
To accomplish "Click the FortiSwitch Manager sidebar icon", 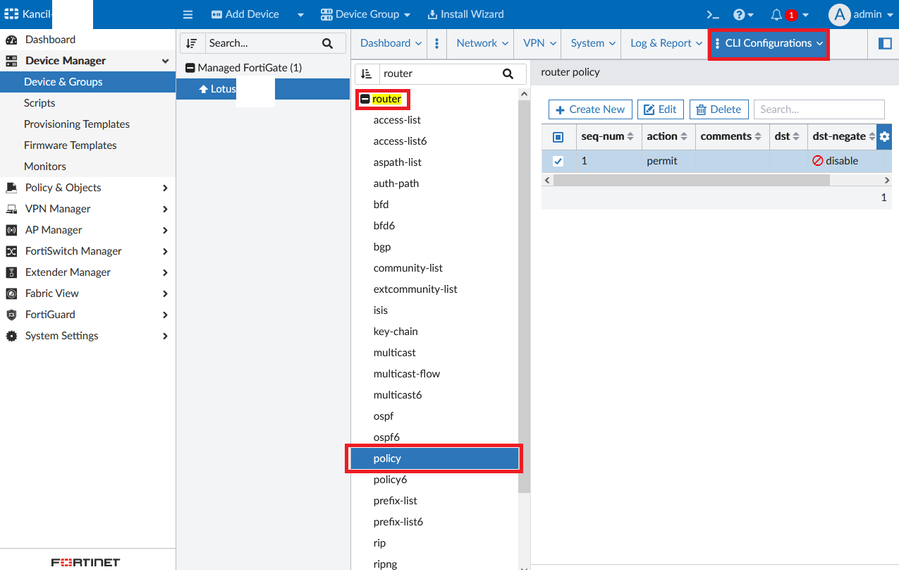I will [x=11, y=251].
